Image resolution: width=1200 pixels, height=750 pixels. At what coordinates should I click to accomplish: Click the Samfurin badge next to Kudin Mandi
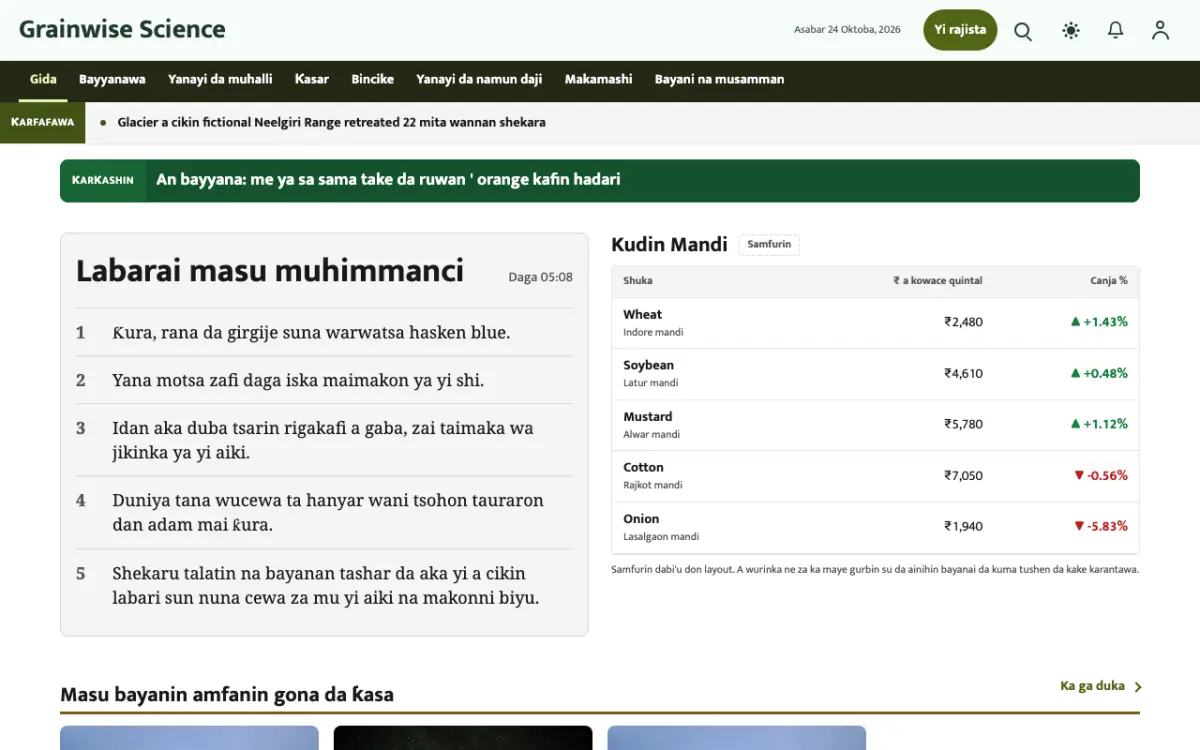pyautogui.click(x=769, y=245)
